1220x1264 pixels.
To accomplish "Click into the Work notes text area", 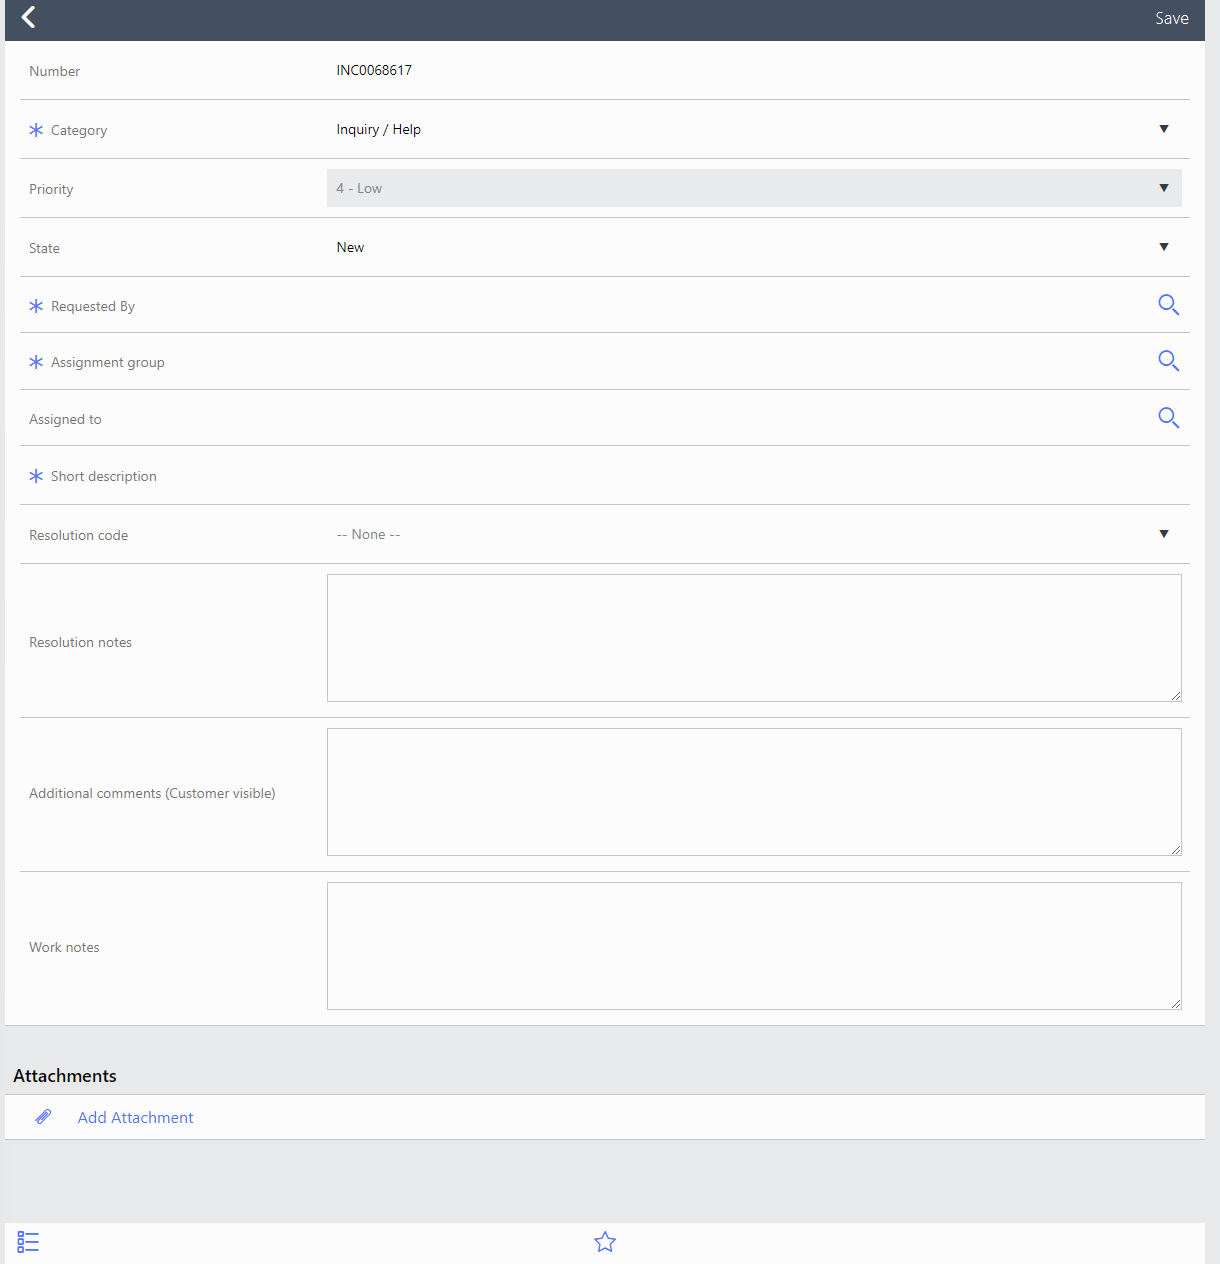I will [x=754, y=946].
